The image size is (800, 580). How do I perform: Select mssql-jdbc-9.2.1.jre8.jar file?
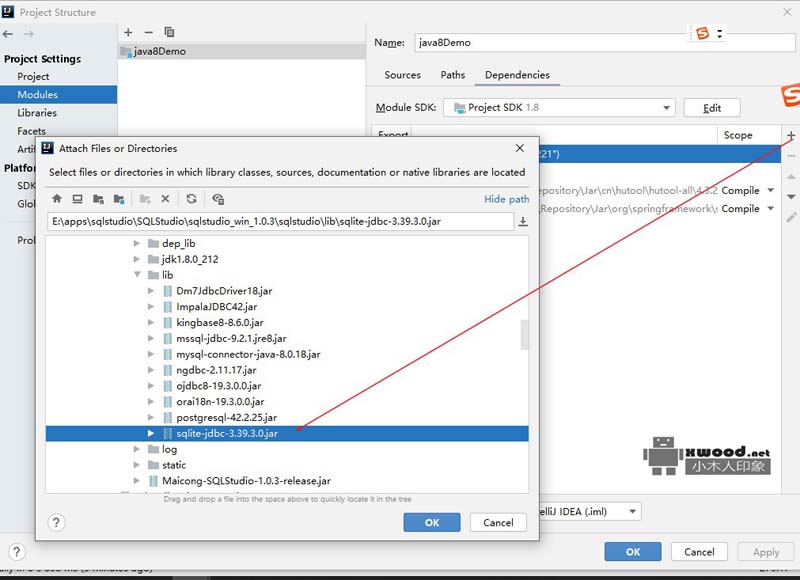coord(231,338)
